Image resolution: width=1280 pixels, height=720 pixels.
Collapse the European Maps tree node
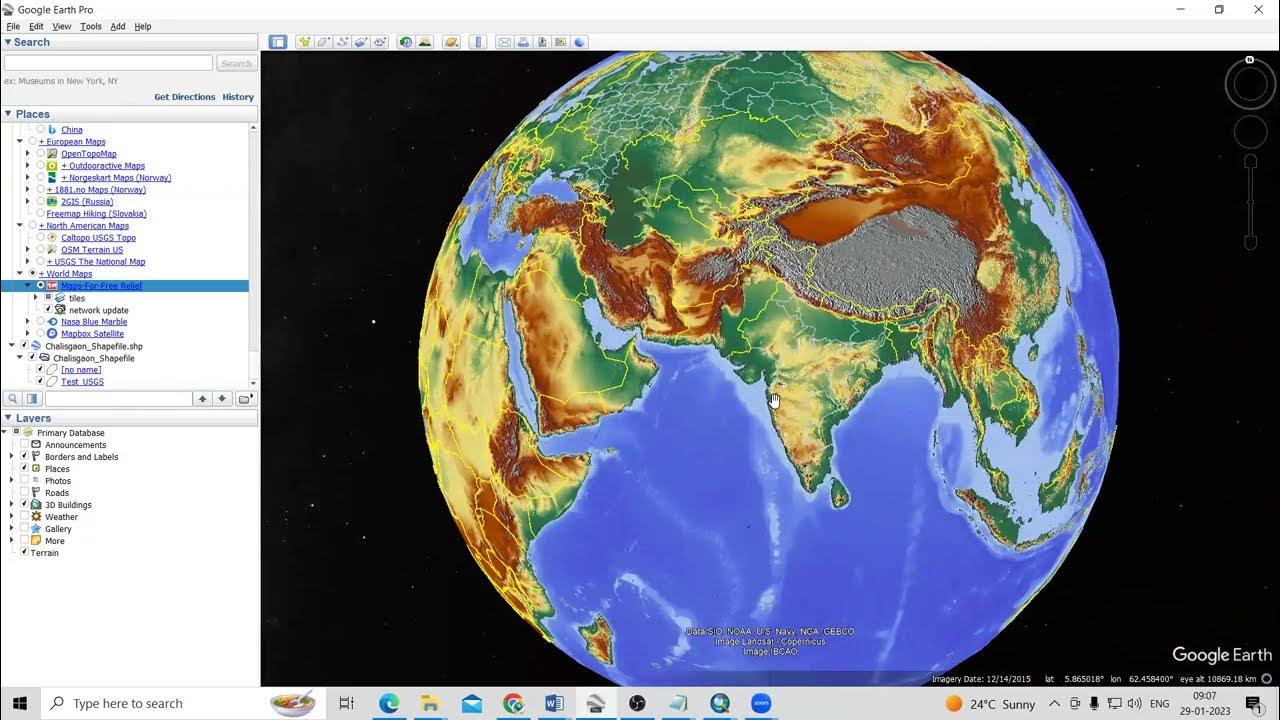pyautogui.click(x=20, y=142)
